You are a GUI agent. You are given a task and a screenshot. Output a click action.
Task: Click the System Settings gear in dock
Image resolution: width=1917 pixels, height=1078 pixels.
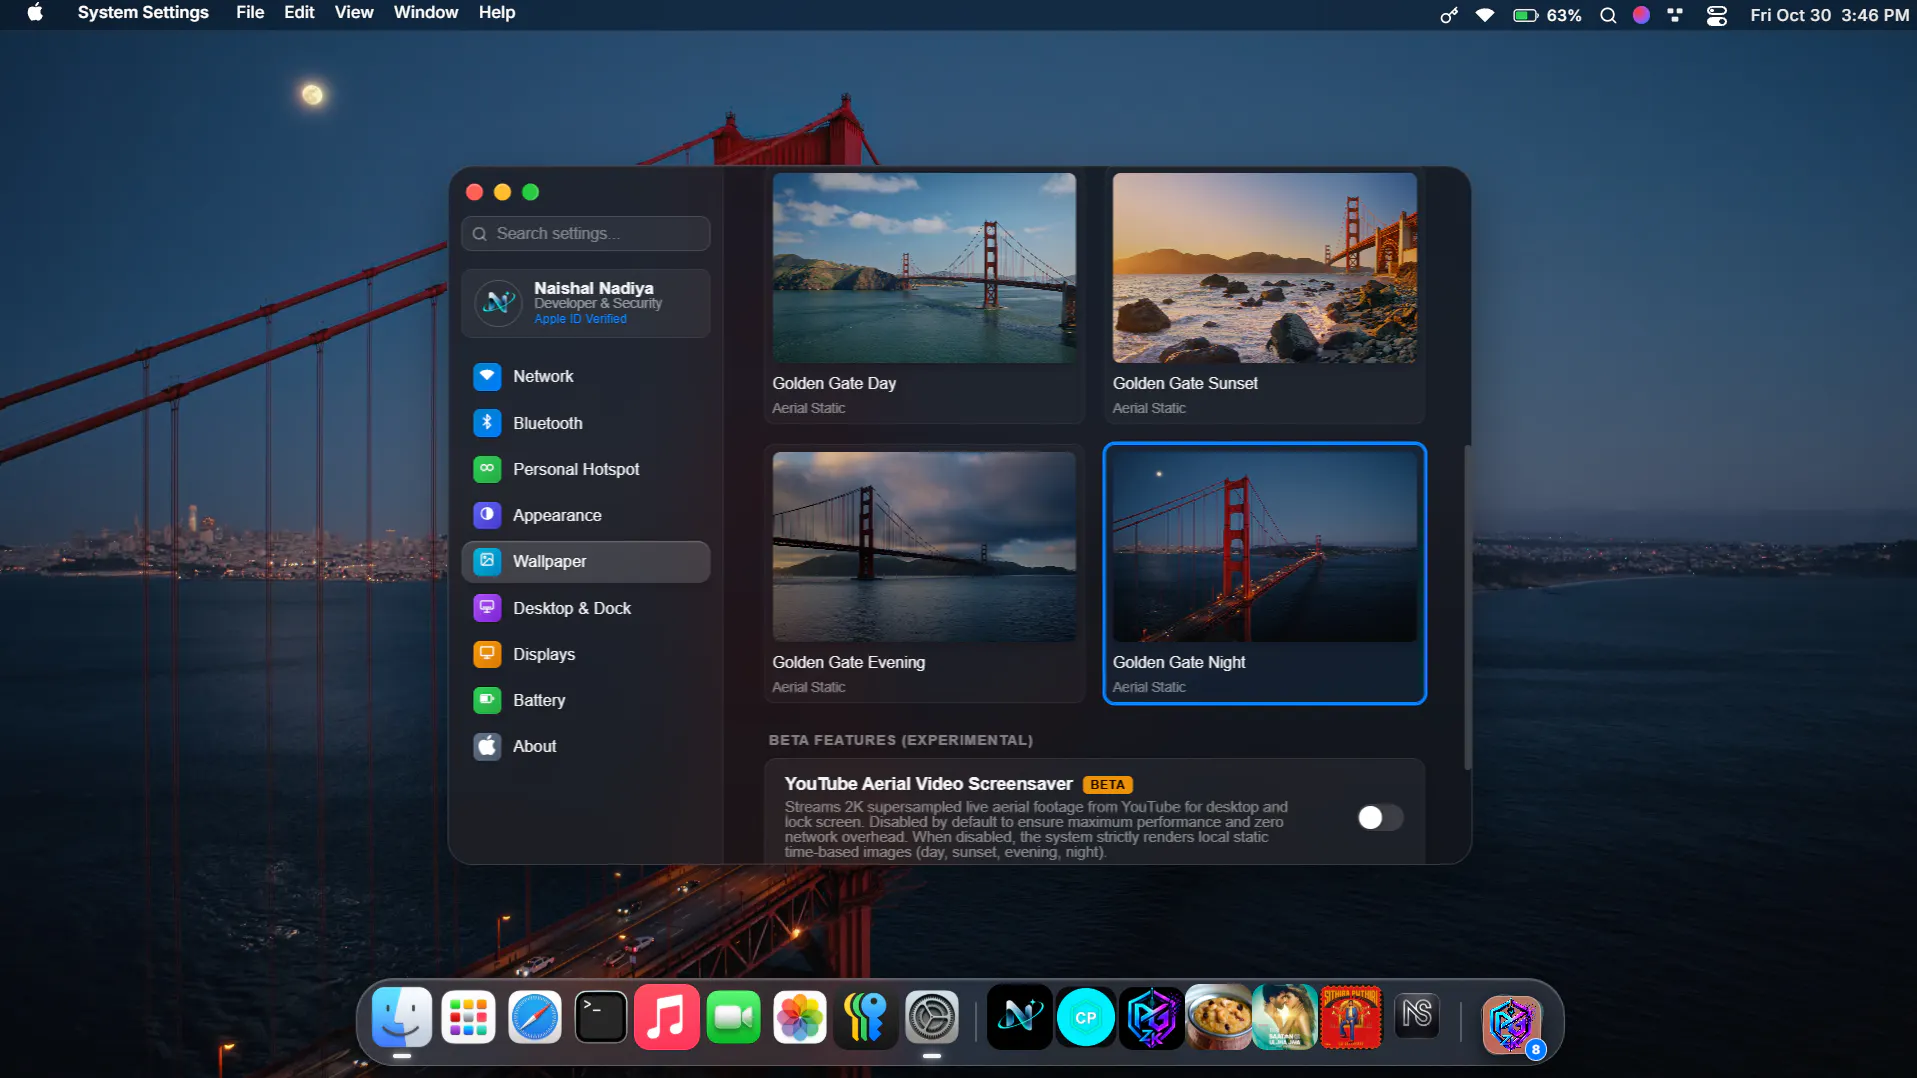pos(932,1018)
